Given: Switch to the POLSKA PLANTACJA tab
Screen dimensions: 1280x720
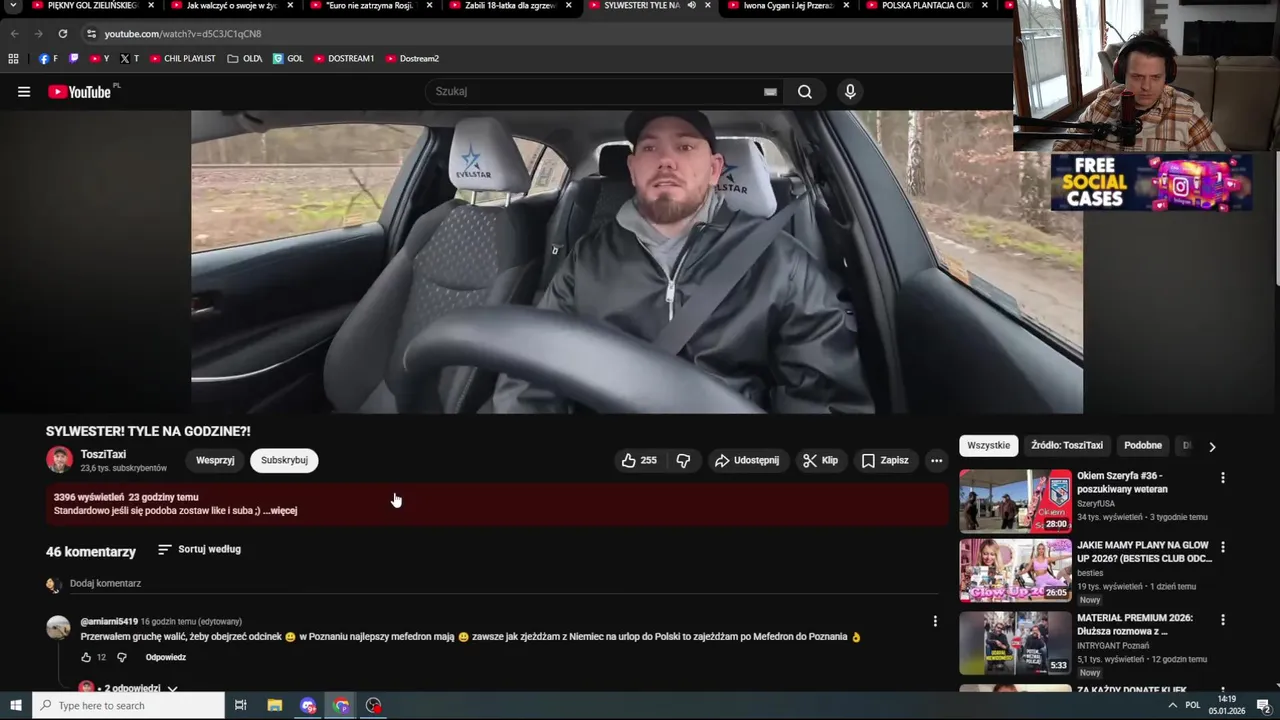Looking at the screenshot, I should pos(927,5).
